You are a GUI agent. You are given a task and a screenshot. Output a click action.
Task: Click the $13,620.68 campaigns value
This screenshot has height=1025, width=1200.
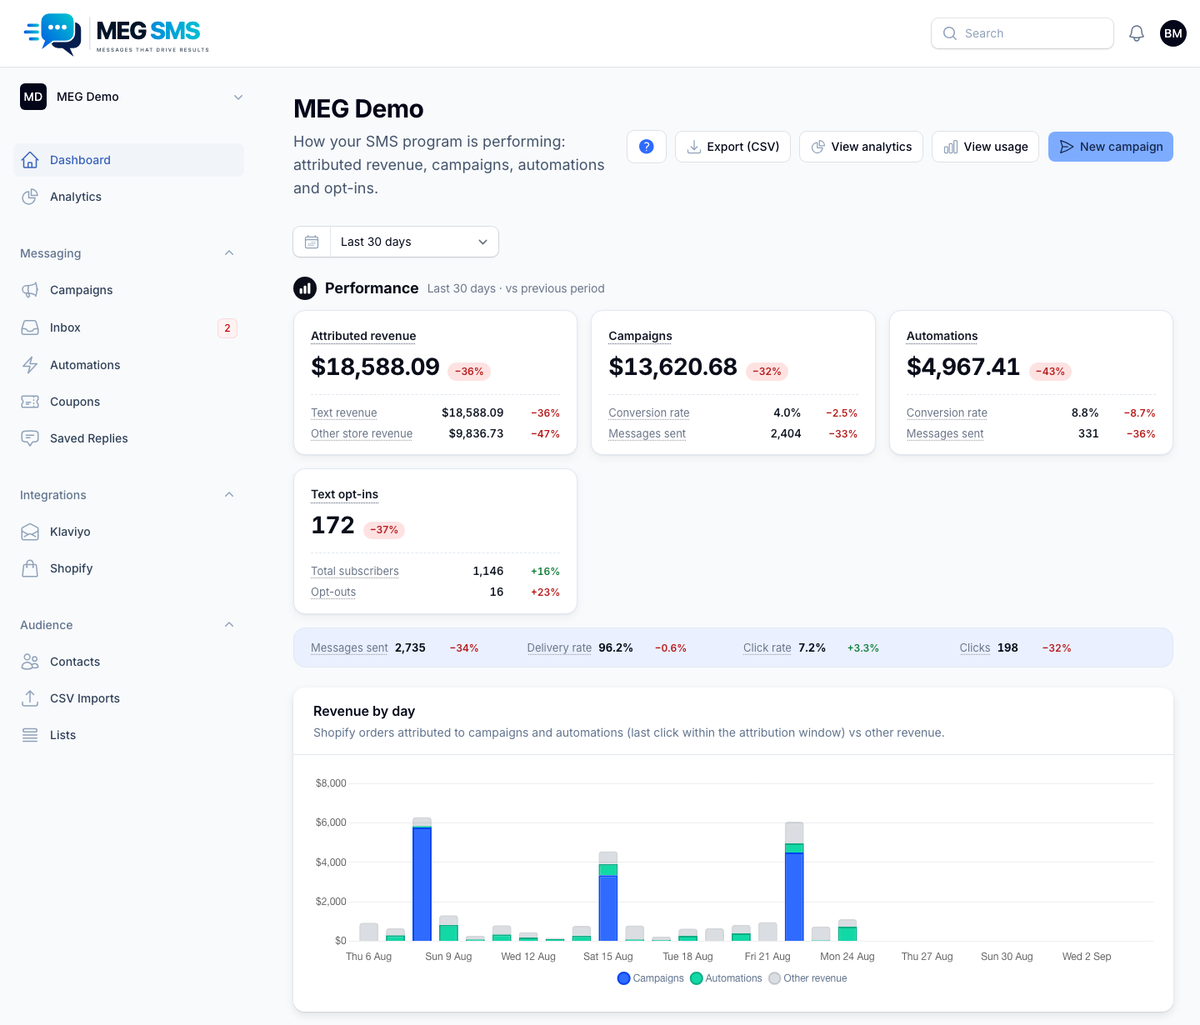673,367
